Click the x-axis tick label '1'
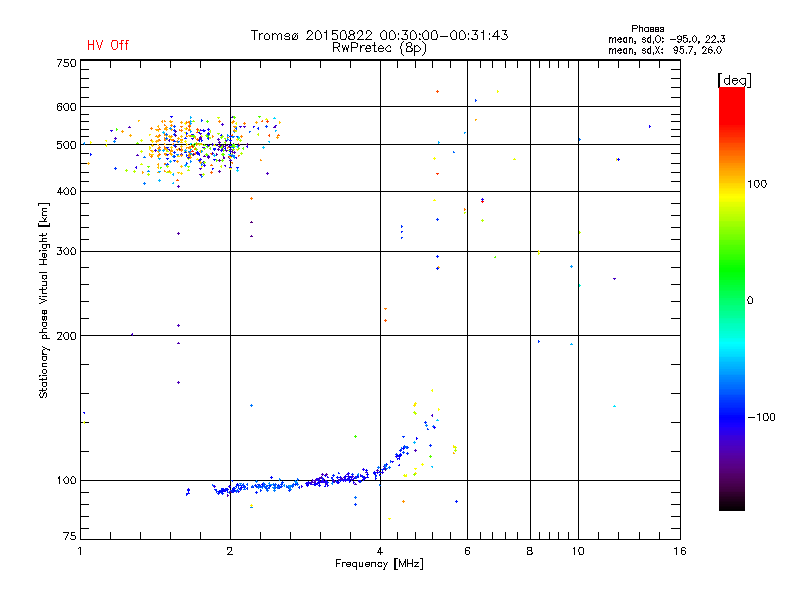 pyautogui.click(x=80, y=551)
